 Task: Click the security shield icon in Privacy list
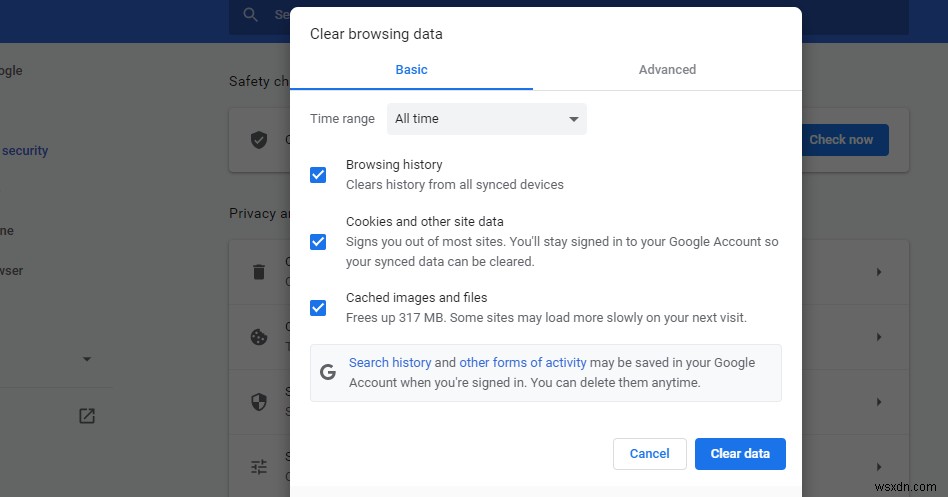pos(259,401)
